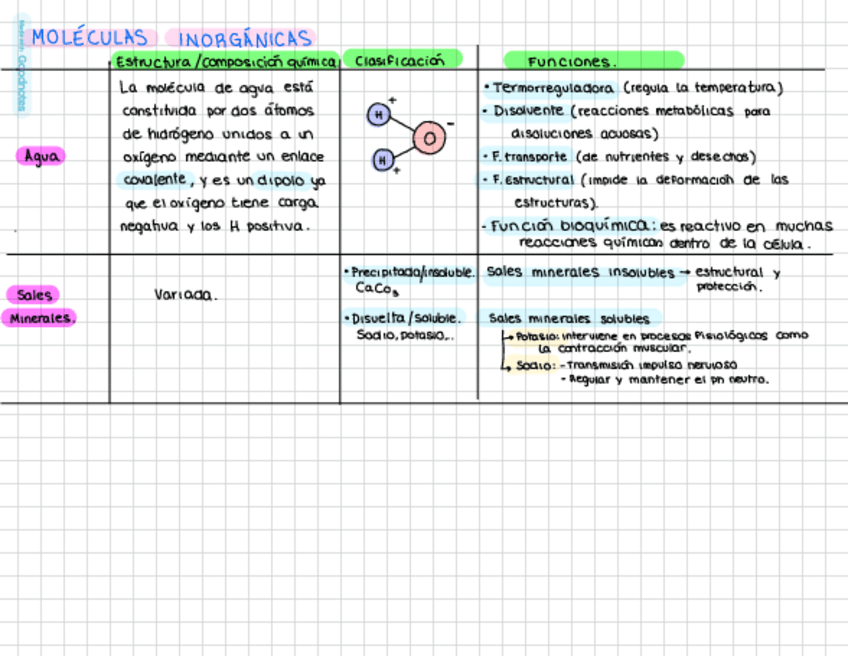Click the 'F. Estructural' highlighted text
848x656 pixels.
click(x=532, y=180)
